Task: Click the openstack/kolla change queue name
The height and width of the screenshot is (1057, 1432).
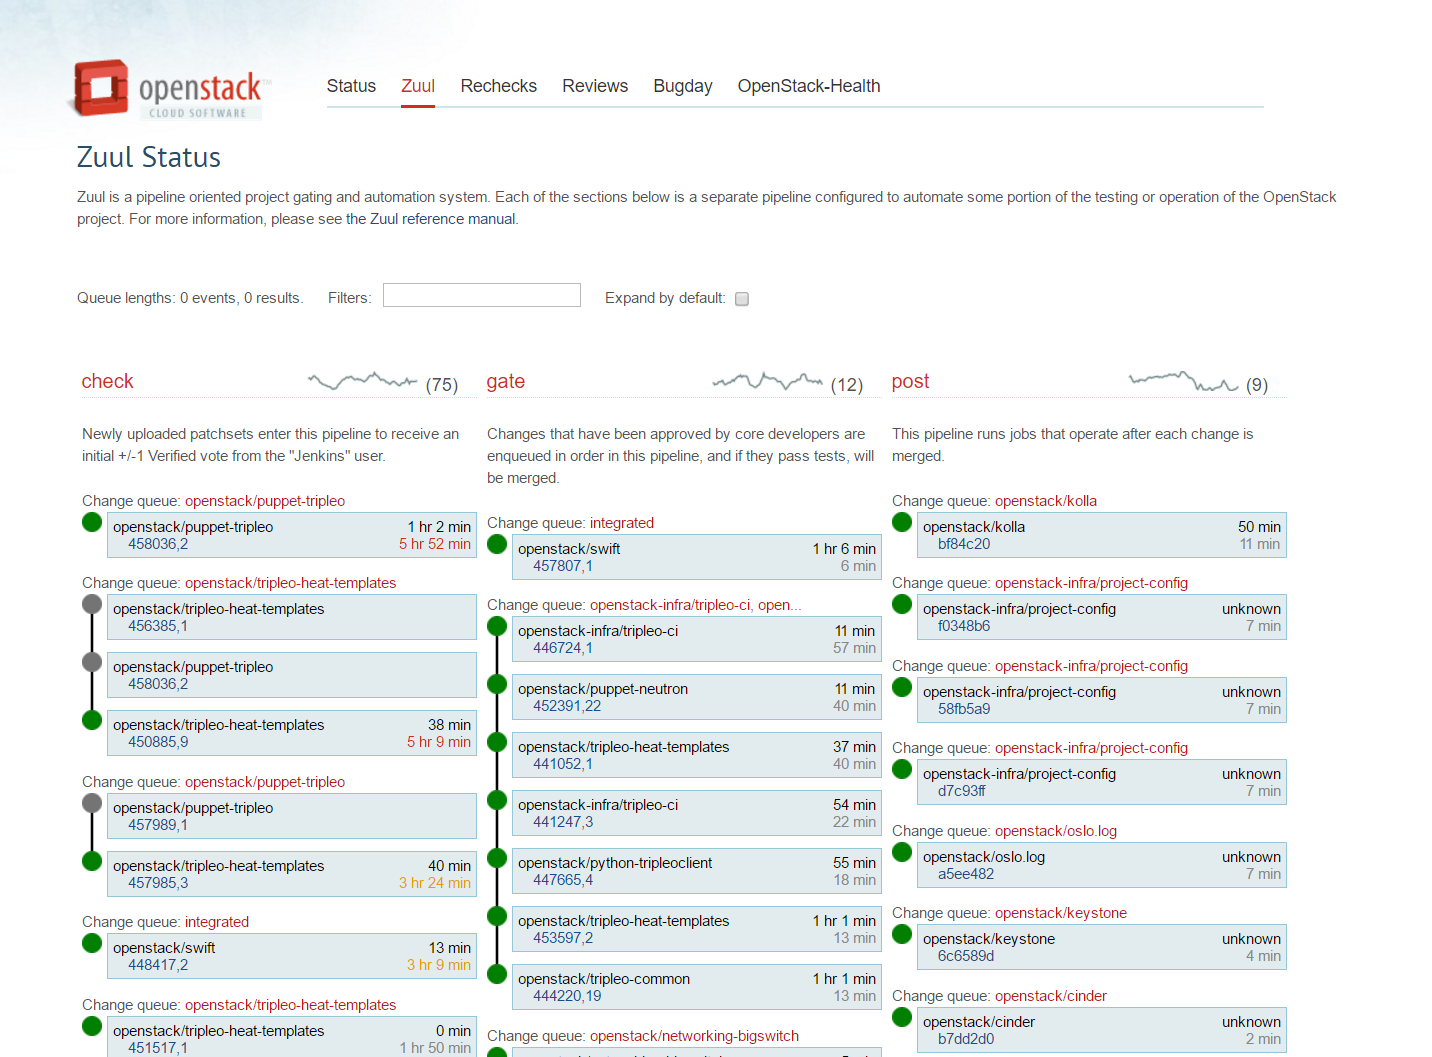Action: [1046, 501]
